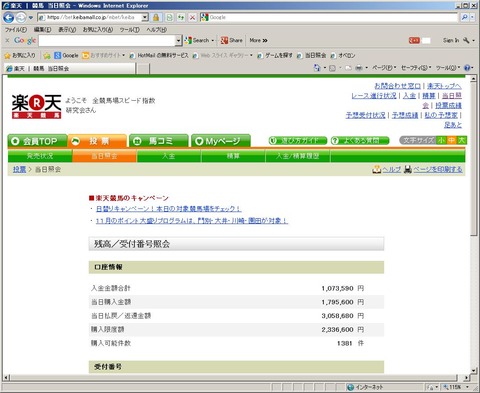This screenshot has height=393, width=480.
Task: Set text size to 大 (large)
Action: point(462,140)
